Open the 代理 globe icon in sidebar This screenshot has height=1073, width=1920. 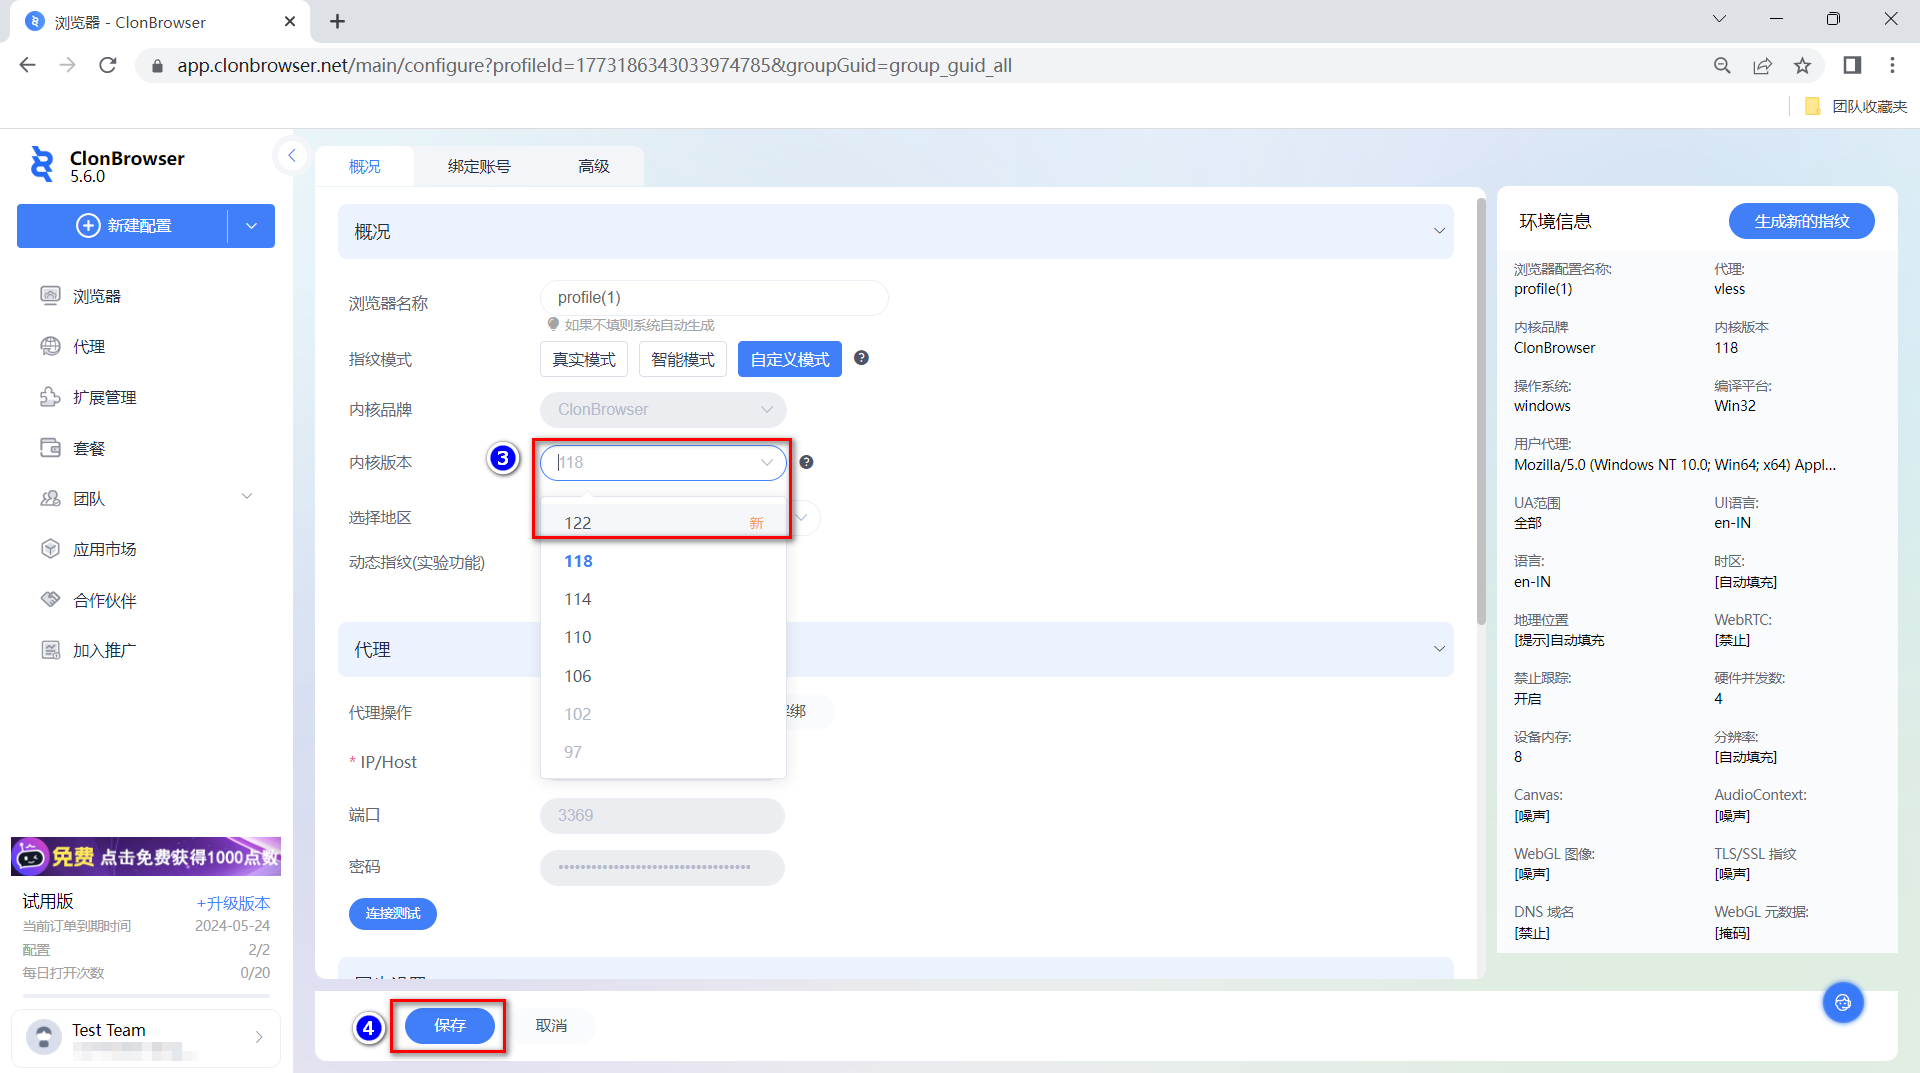pos(50,346)
